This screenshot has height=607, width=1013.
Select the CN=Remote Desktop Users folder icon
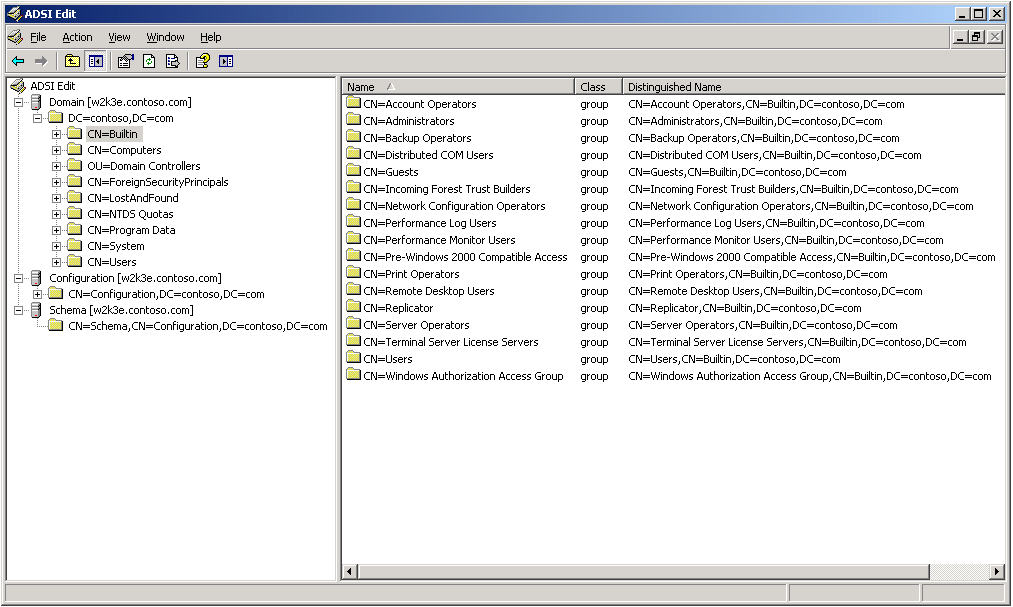pos(353,291)
